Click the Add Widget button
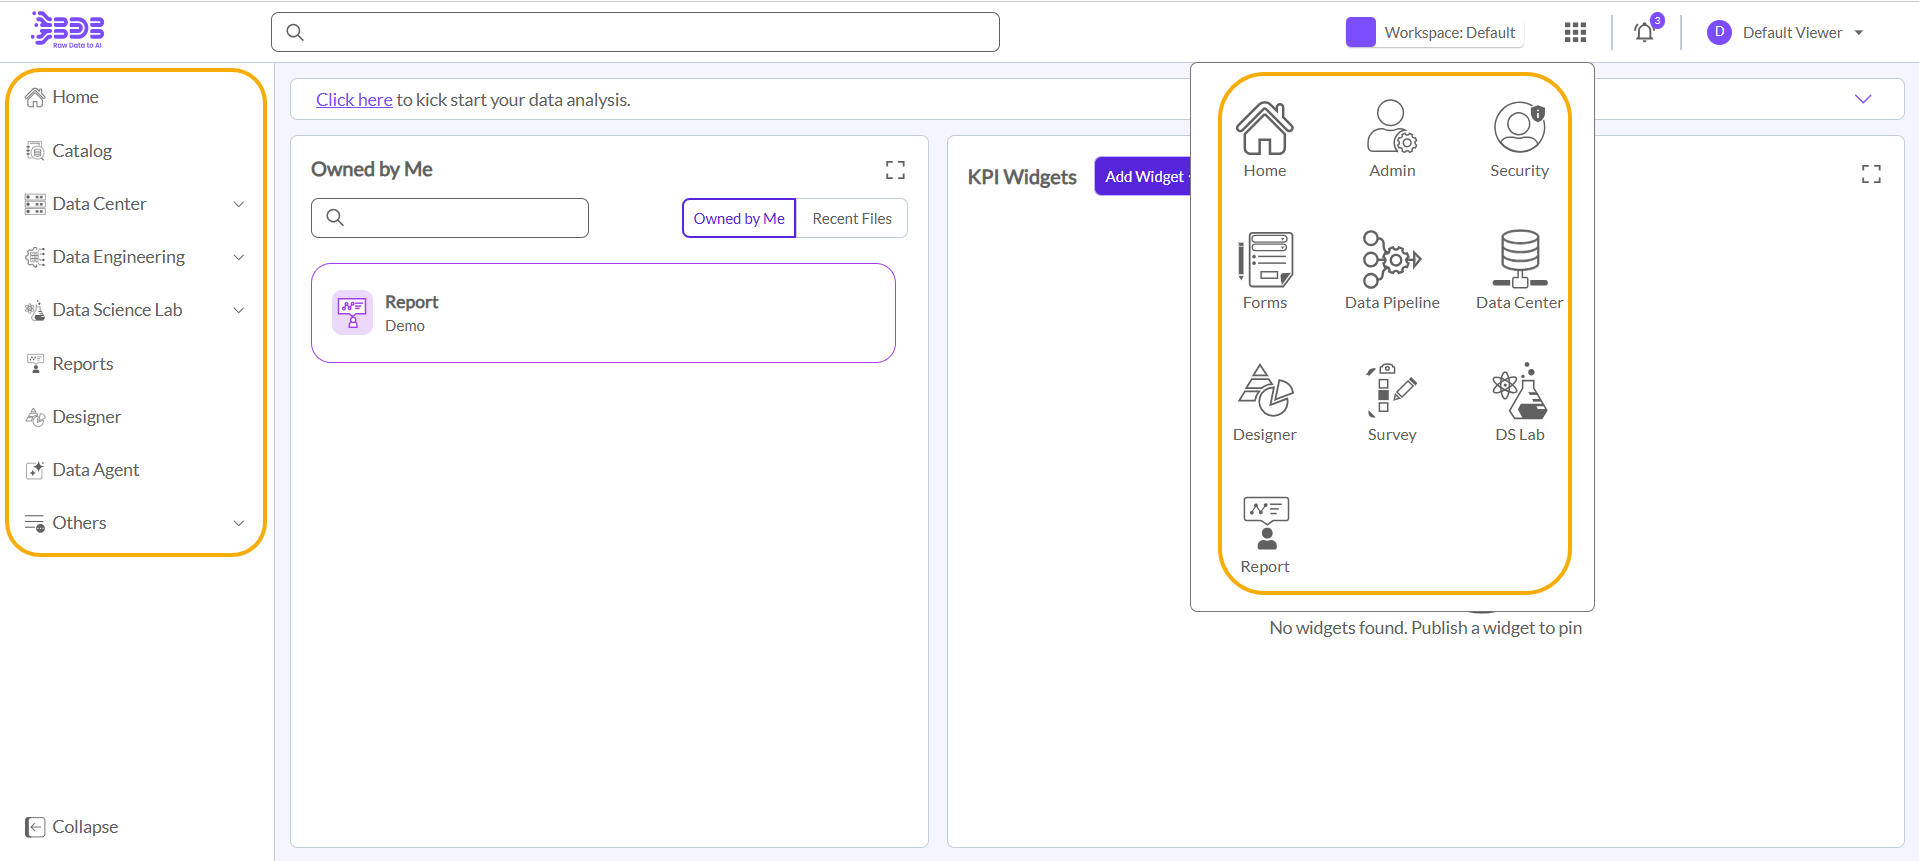1919x861 pixels. [x=1143, y=177]
